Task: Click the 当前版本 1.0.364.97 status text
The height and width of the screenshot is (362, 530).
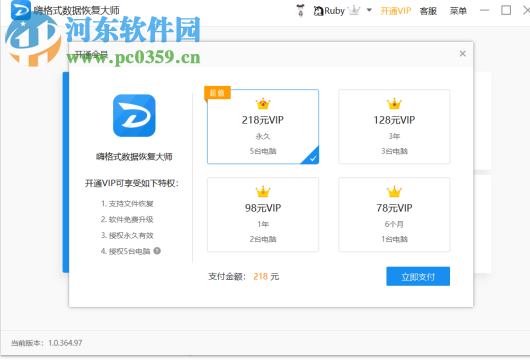Action: click(x=47, y=343)
